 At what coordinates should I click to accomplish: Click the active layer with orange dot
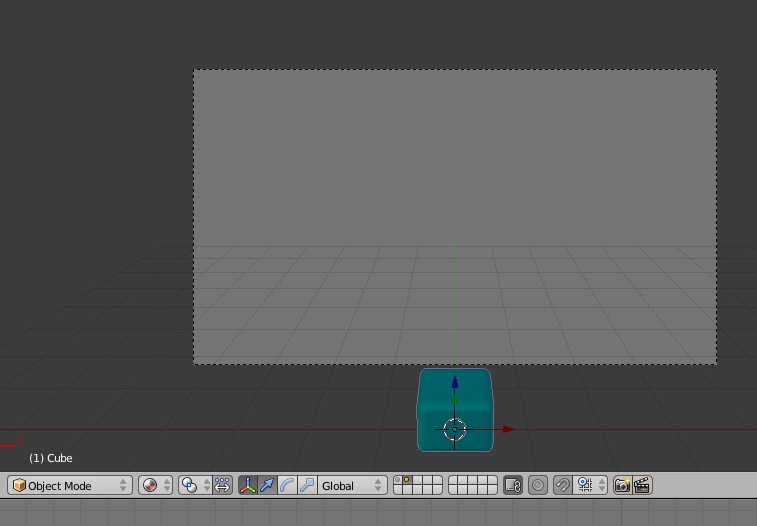click(x=407, y=480)
